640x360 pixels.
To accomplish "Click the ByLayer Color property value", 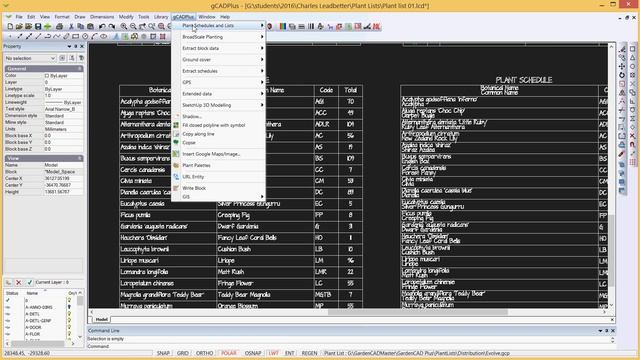I will [x=63, y=76].
